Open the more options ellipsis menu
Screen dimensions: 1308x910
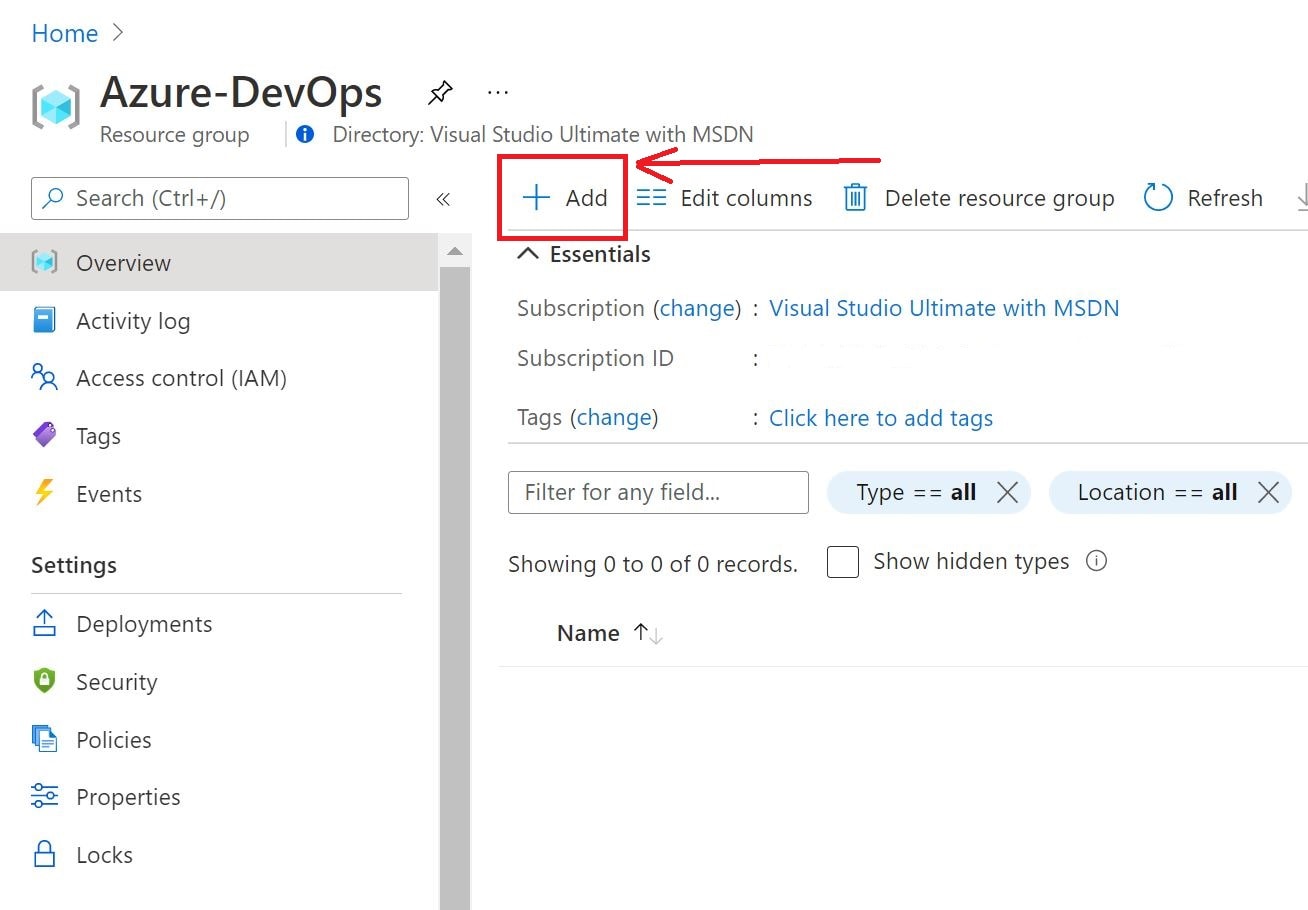click(x=498, y=92)
